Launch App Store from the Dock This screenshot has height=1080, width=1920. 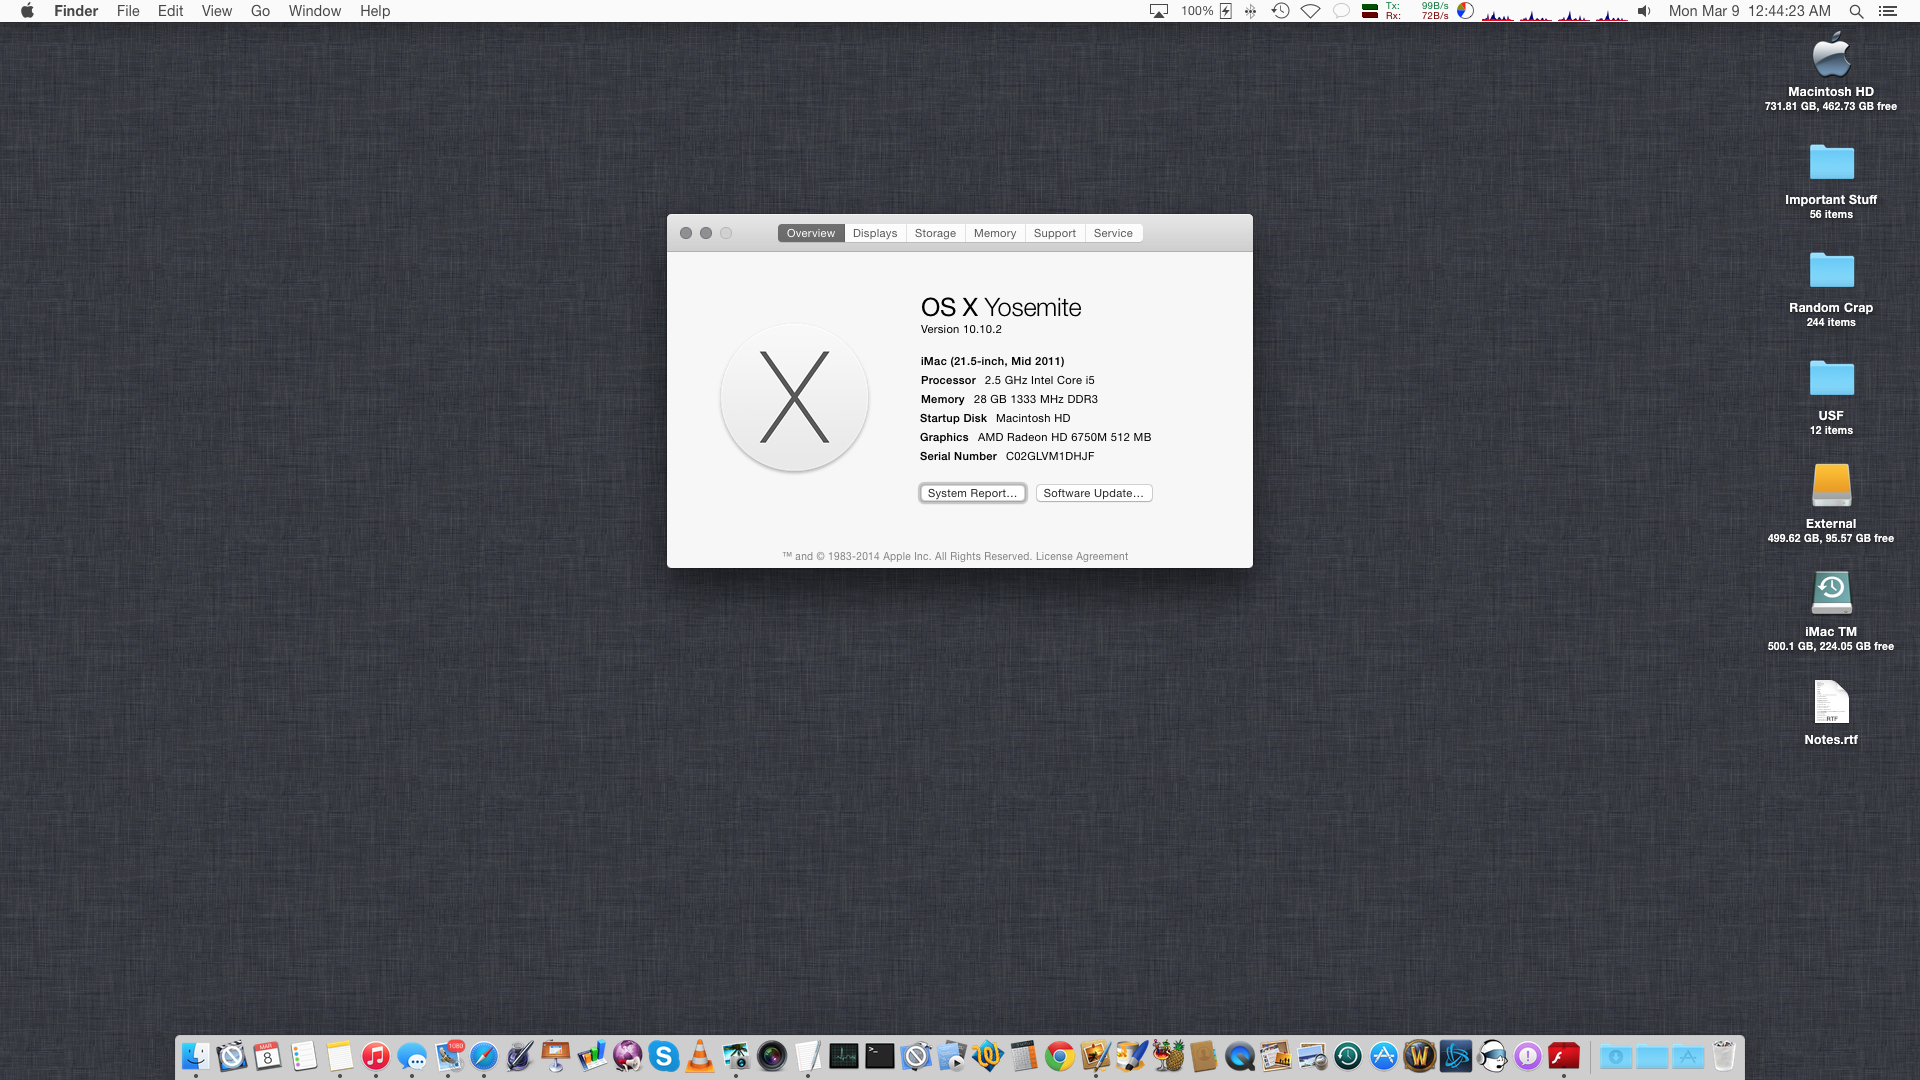[1384, 1056]
